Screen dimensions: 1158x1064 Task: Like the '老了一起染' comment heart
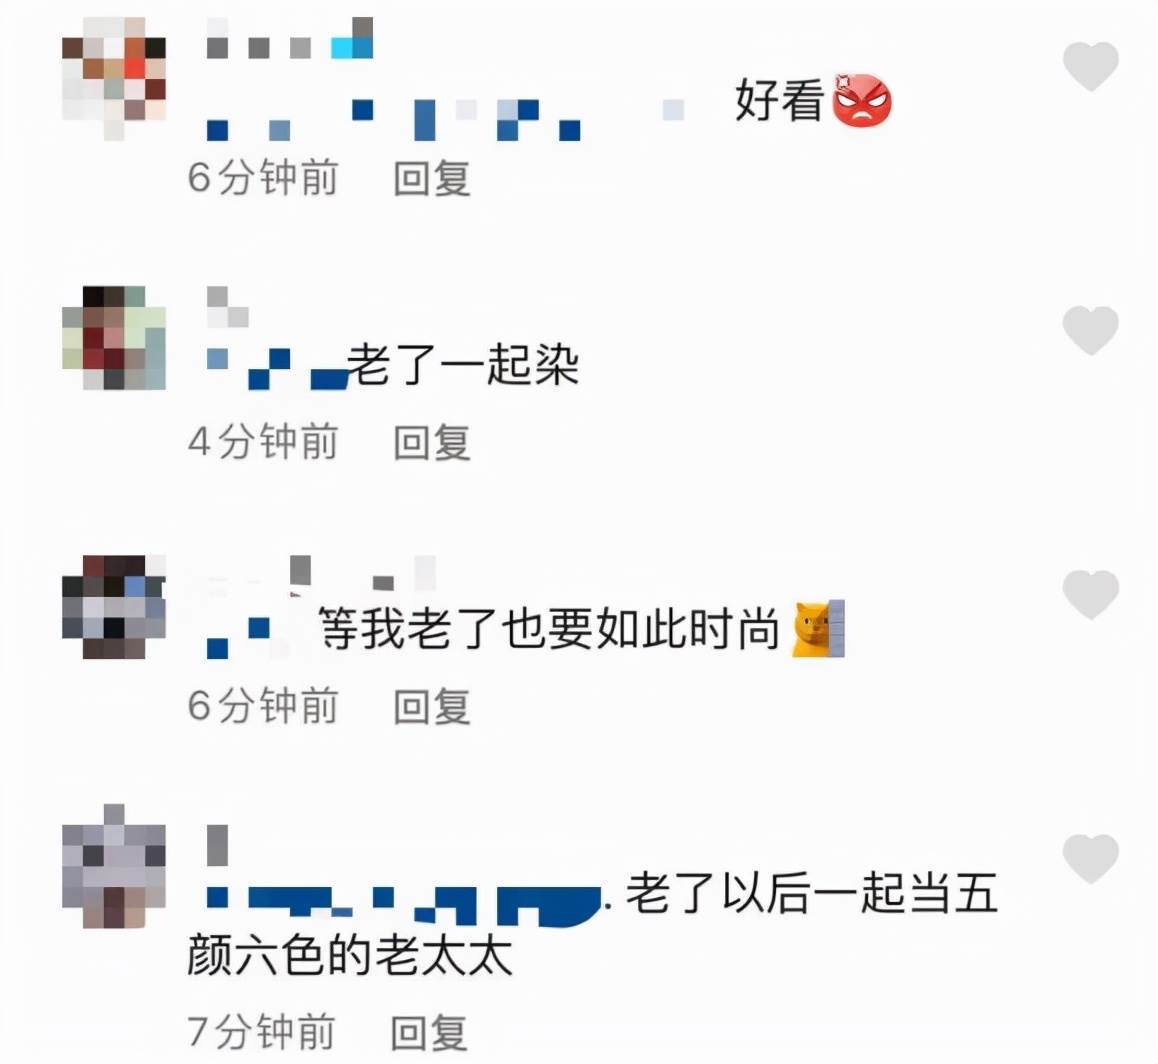pyautogui.click(x=1091, y=330)
